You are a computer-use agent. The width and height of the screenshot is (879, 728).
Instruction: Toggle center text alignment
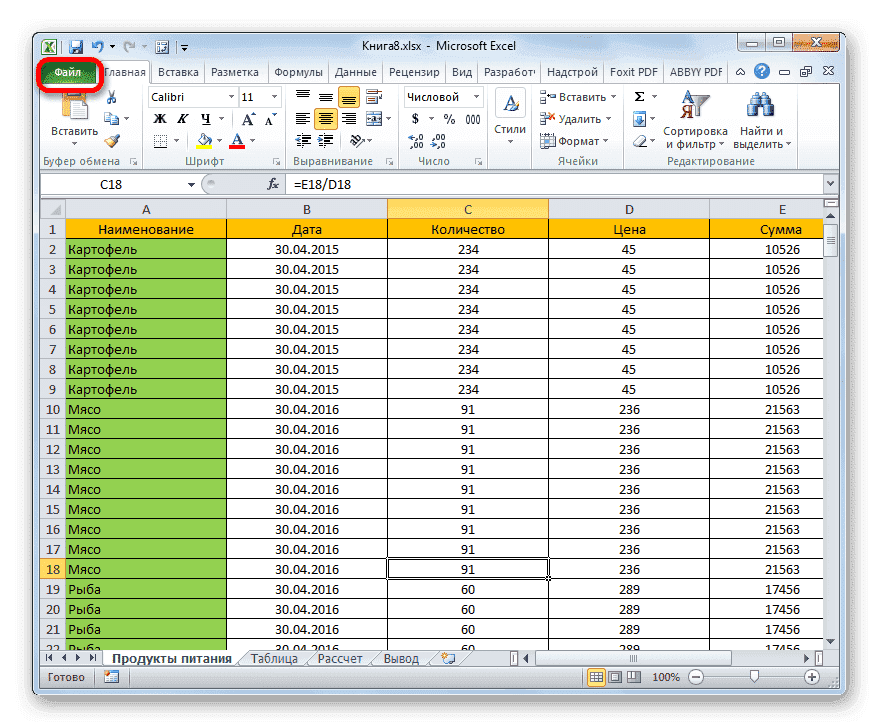(x=325, y=118)
